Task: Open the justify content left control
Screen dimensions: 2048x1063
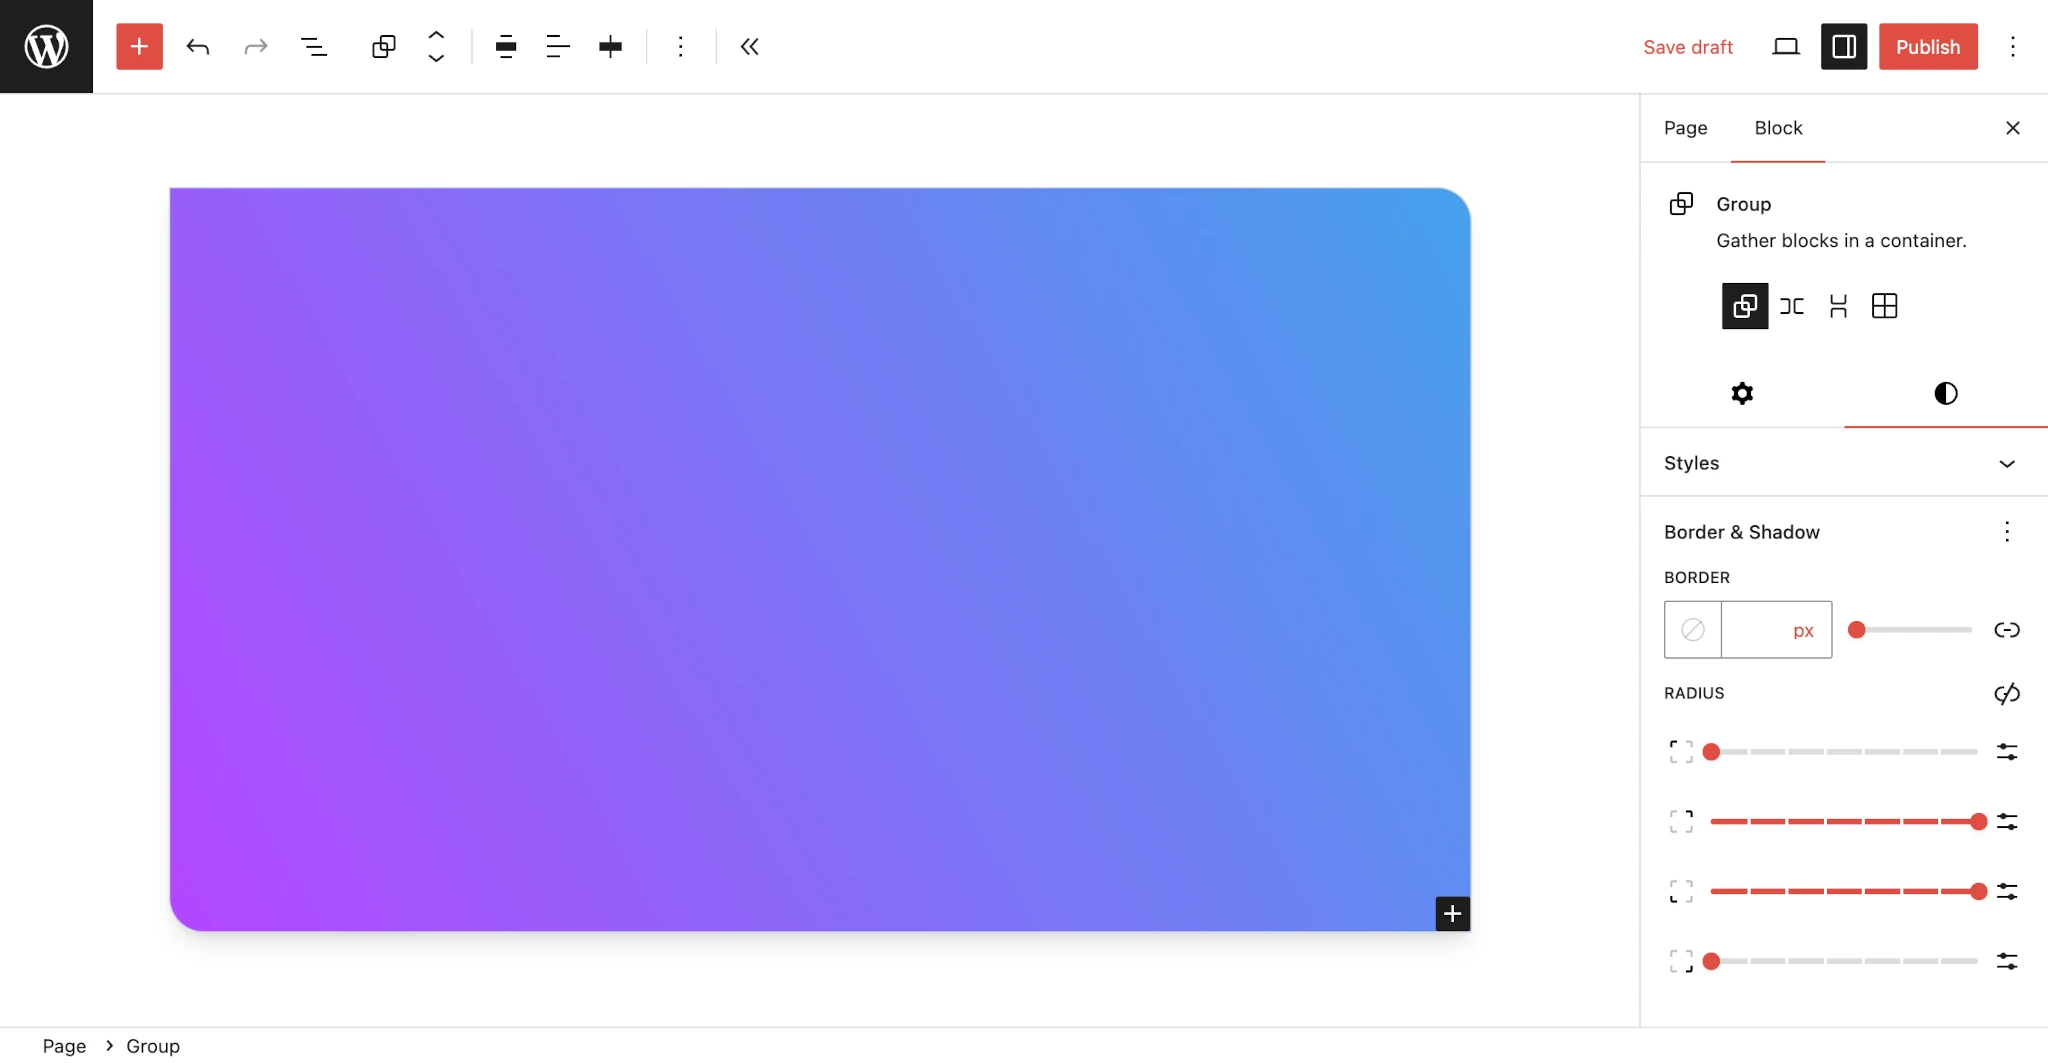Action: 558,46
